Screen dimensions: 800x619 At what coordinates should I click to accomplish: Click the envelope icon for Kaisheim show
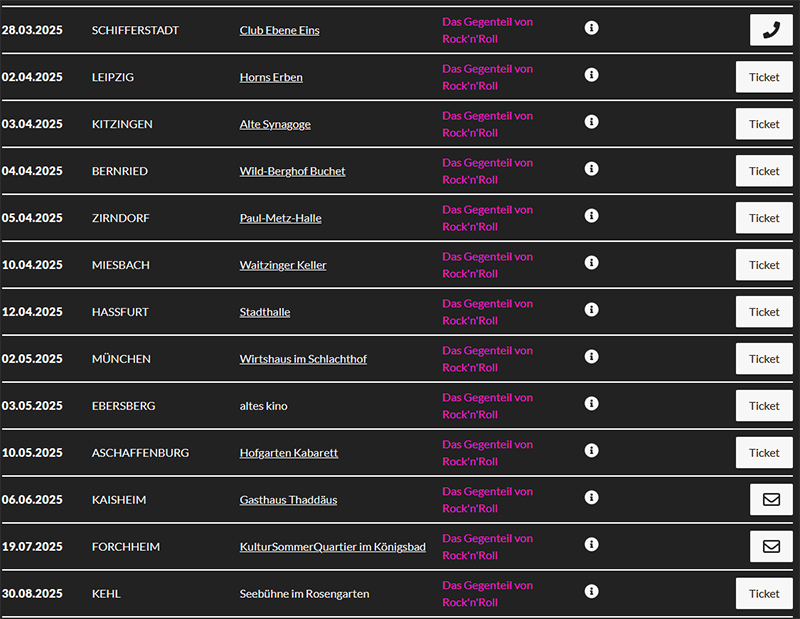click(770, 500)
